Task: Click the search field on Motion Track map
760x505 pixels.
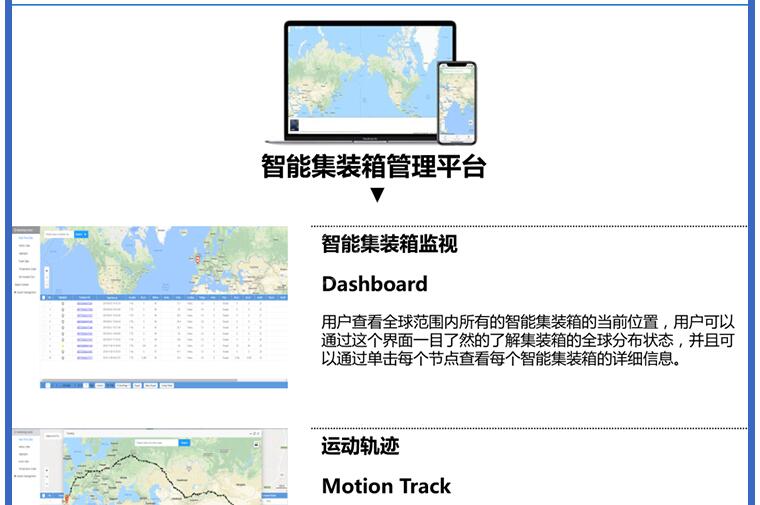Action: click(155, 442)
